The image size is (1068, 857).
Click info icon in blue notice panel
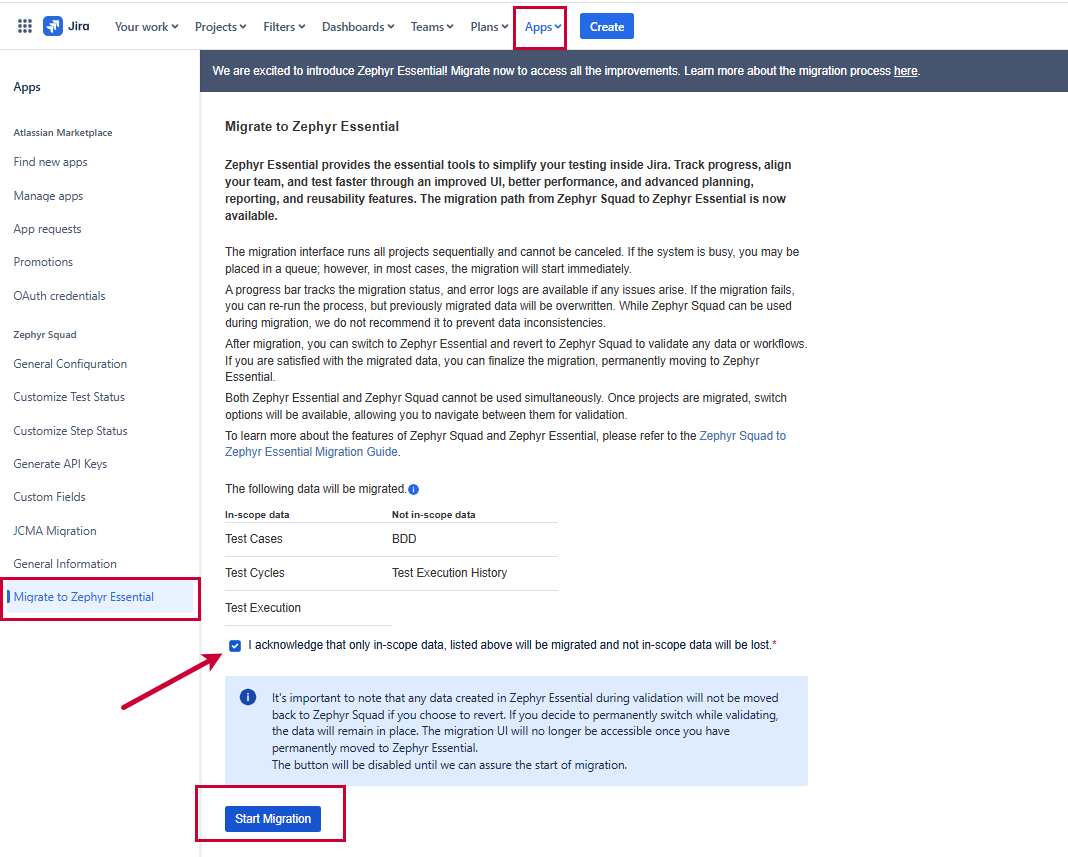(x=248, y=697)
